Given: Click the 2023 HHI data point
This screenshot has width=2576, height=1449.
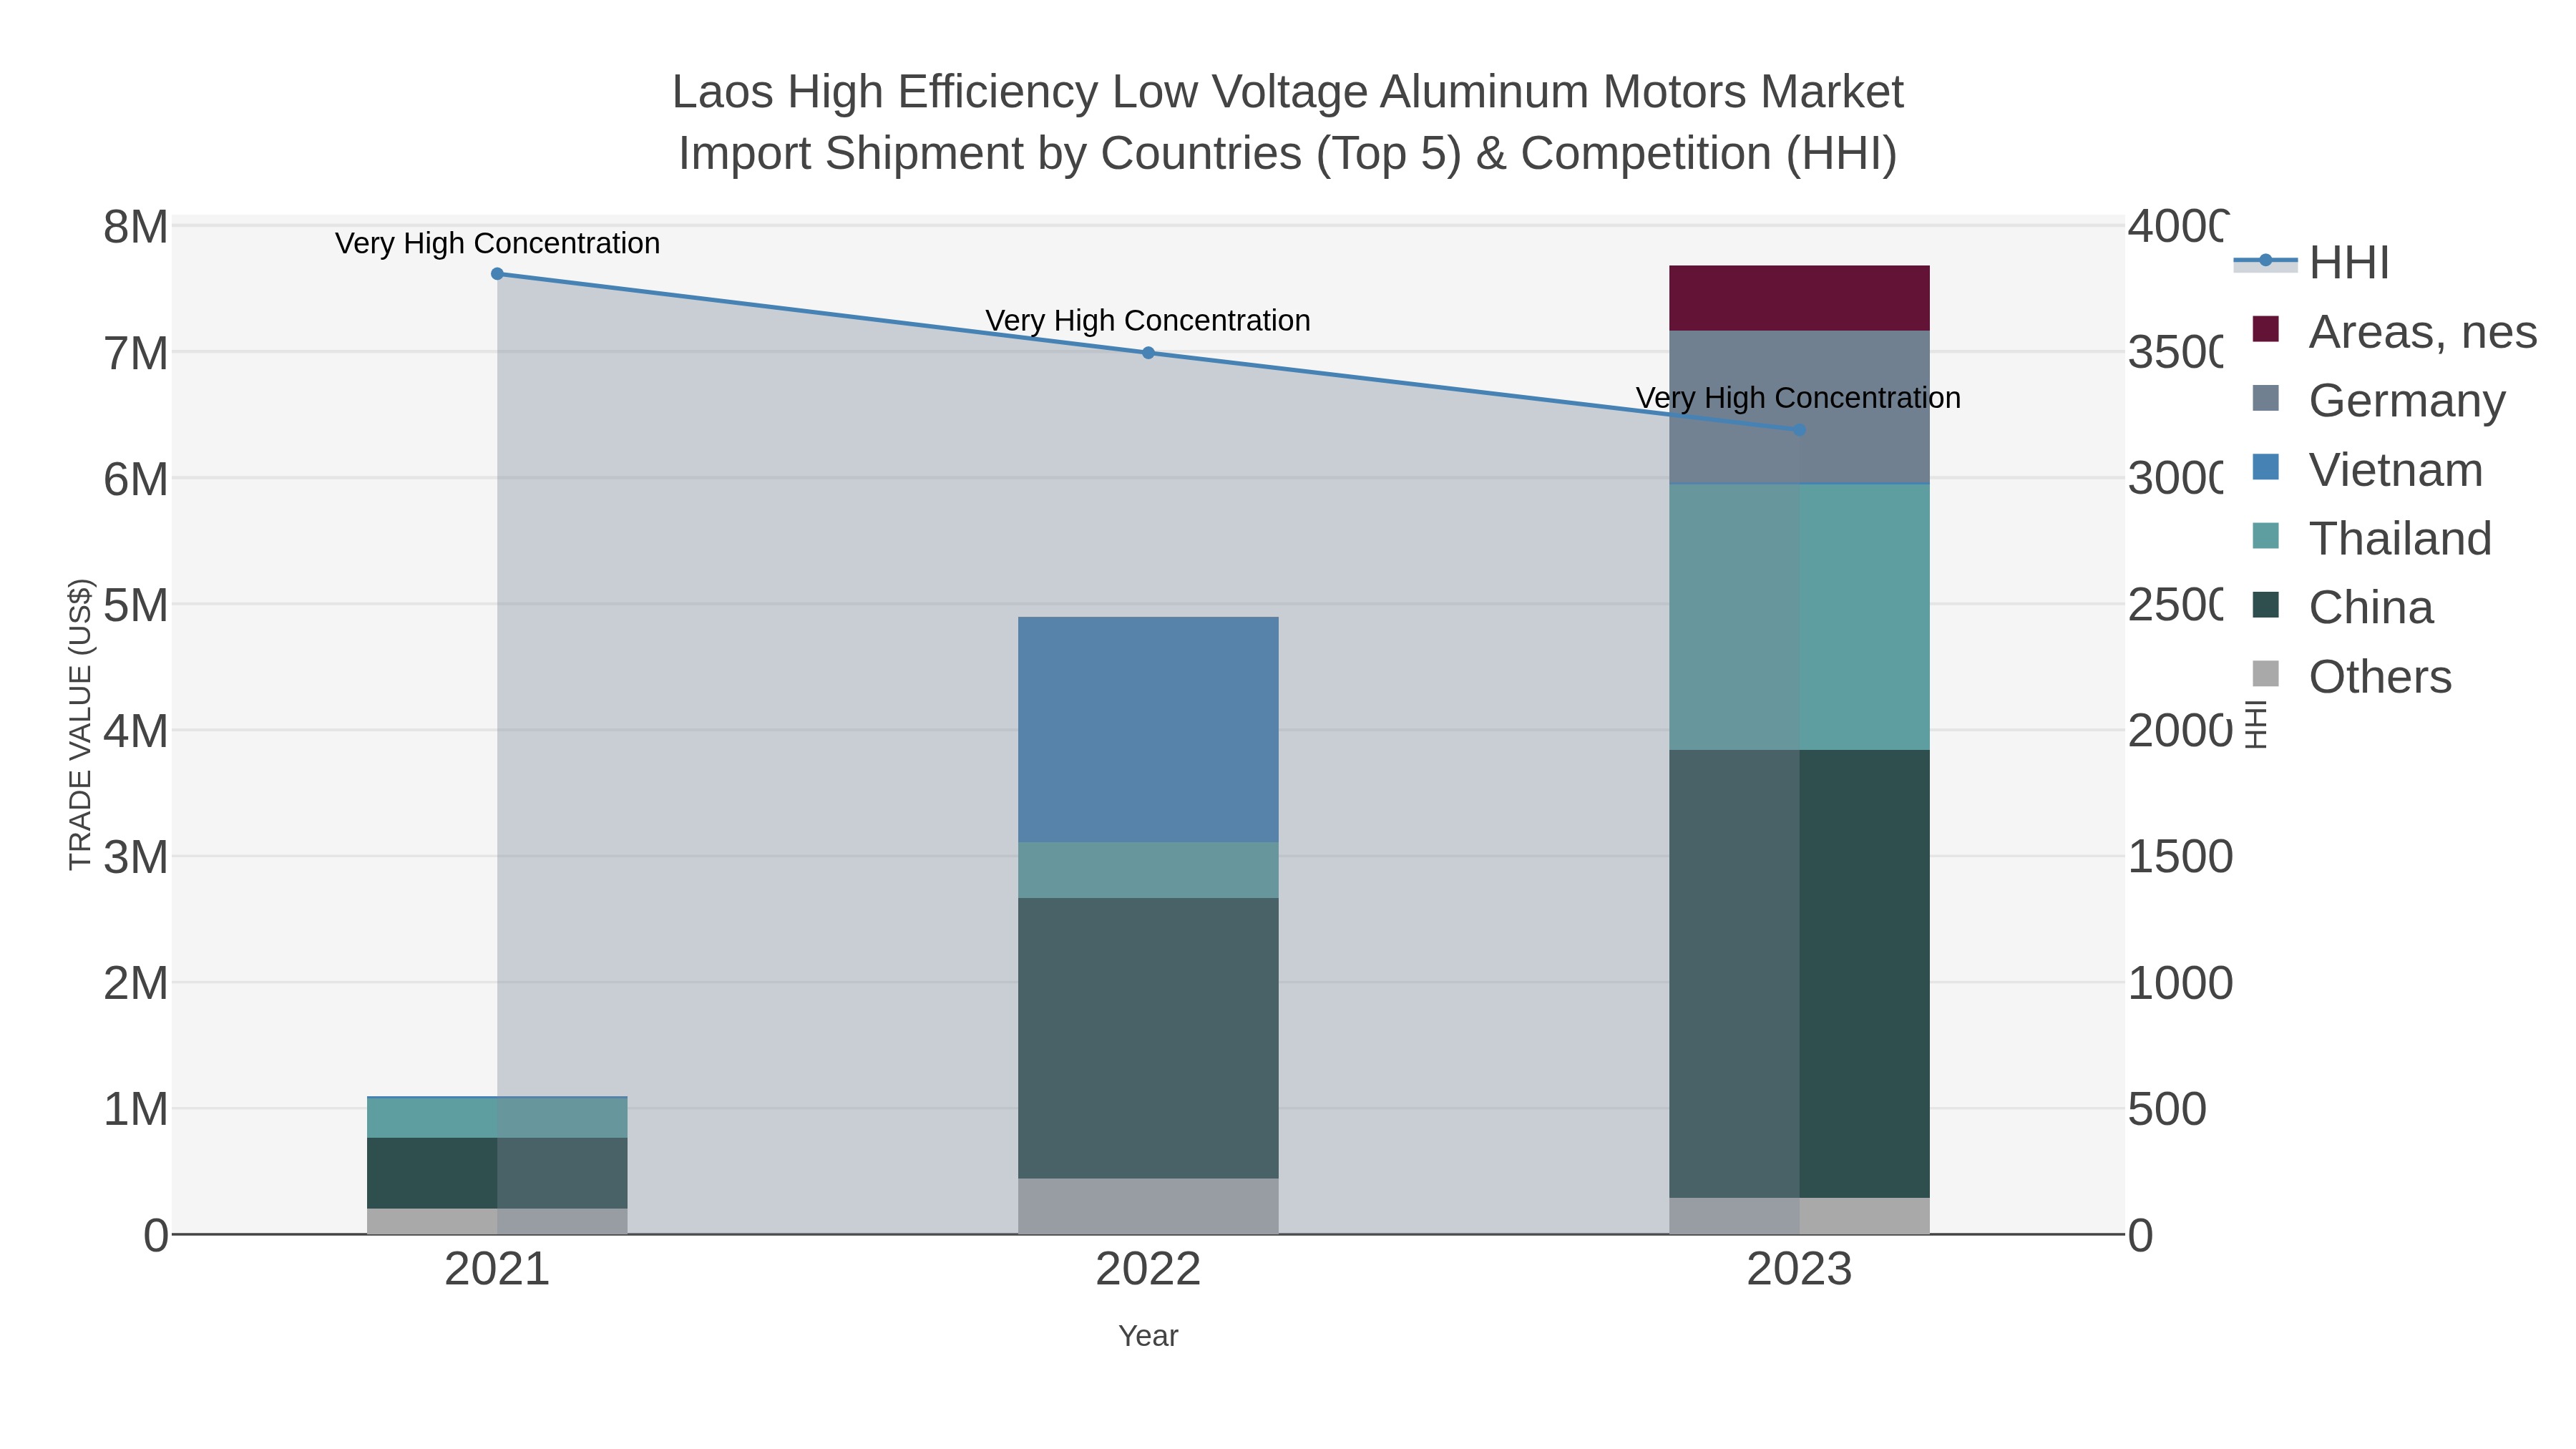Looking at the screenshot, I should coord(1799,430).
